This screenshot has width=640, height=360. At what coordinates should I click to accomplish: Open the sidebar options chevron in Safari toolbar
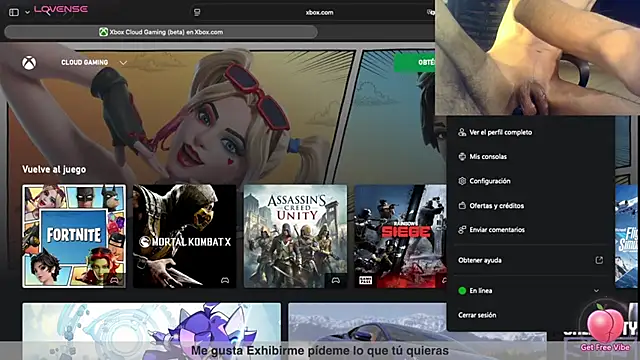click(27, 12)
